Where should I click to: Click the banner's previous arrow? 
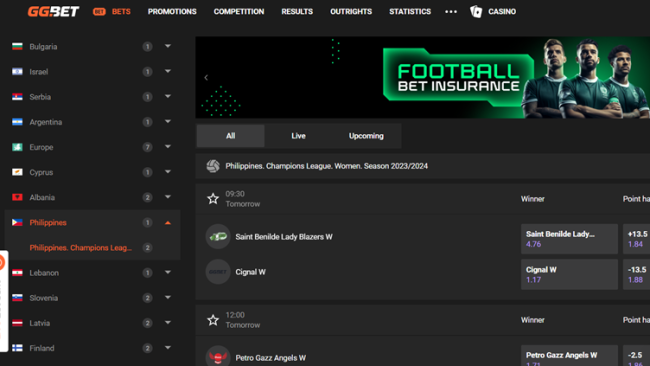pos(206,78)
